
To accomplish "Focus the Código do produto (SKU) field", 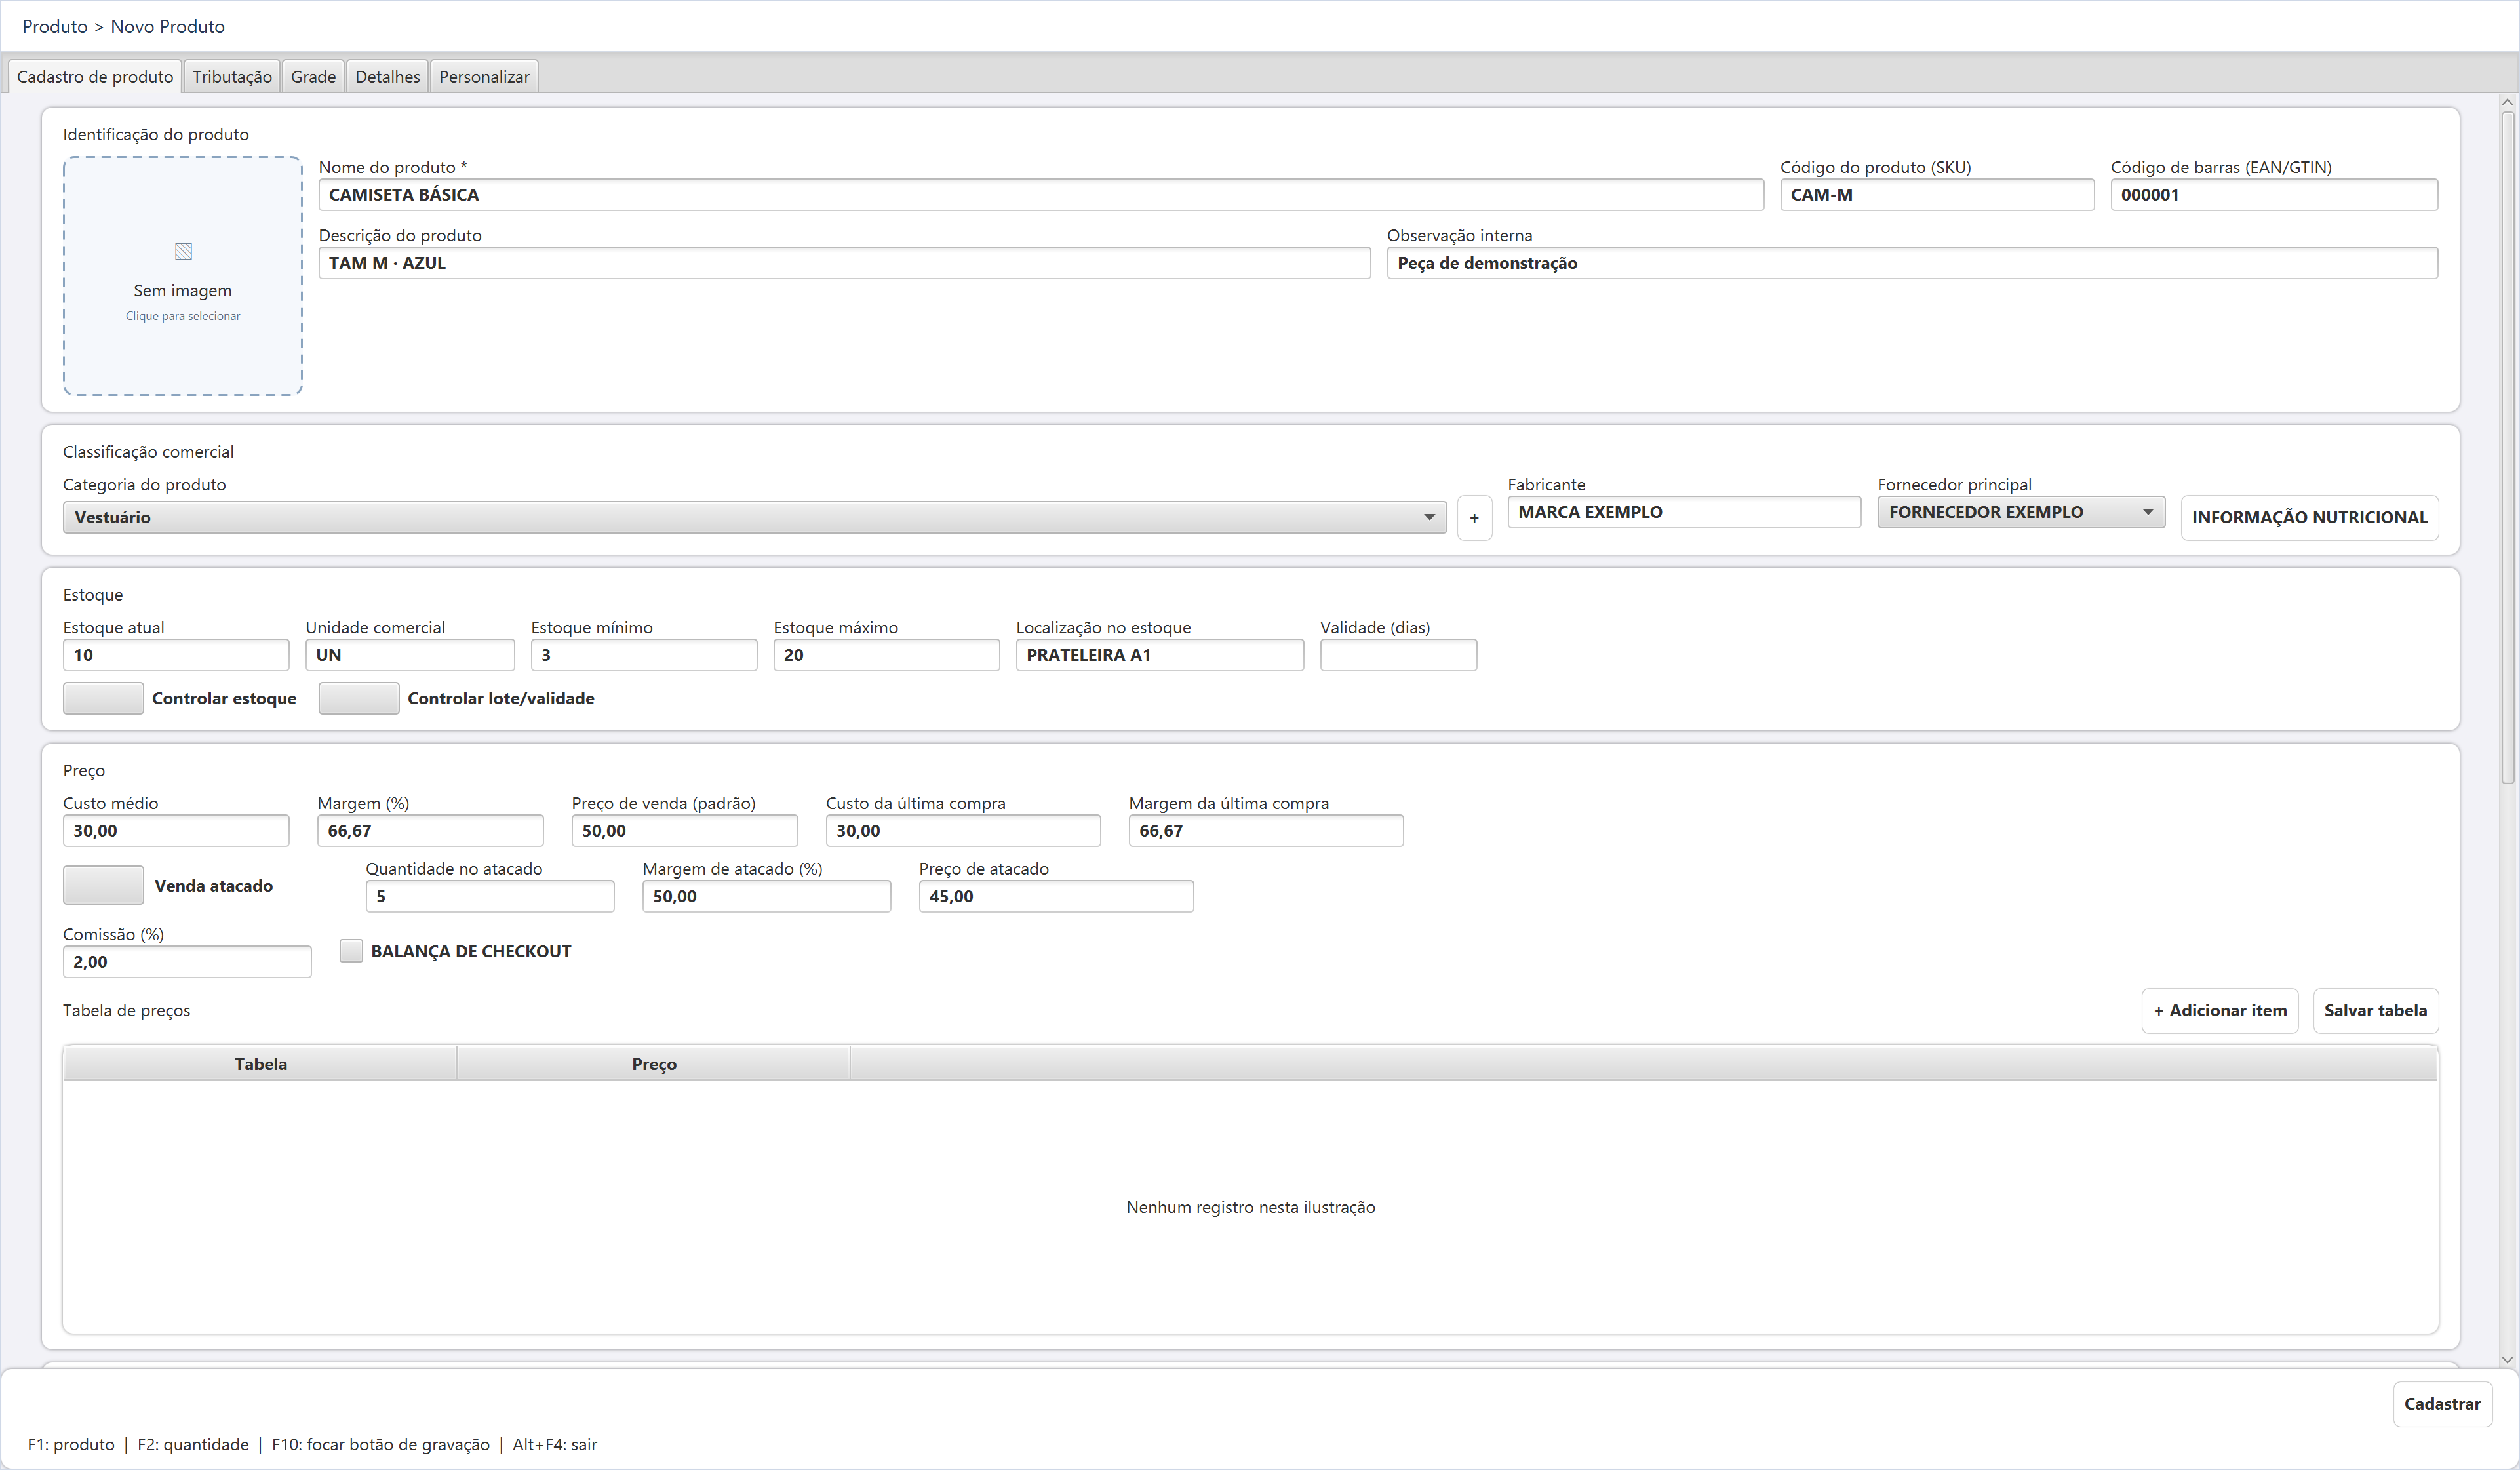I will click(x=1937, y=195).
